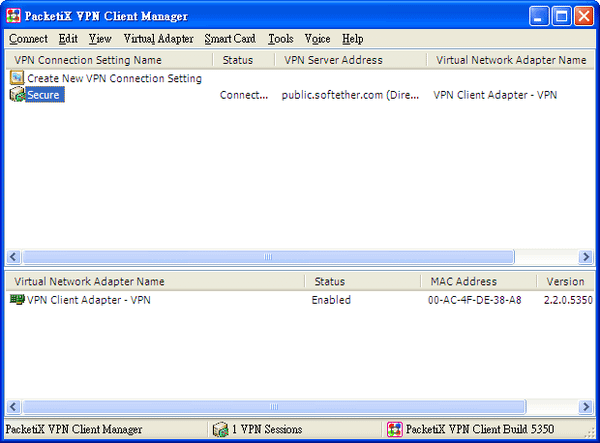Click PacketiX VPN Client Build 5350 text
Viewport: 600px width, 443px height.
(x=480, y=429)
